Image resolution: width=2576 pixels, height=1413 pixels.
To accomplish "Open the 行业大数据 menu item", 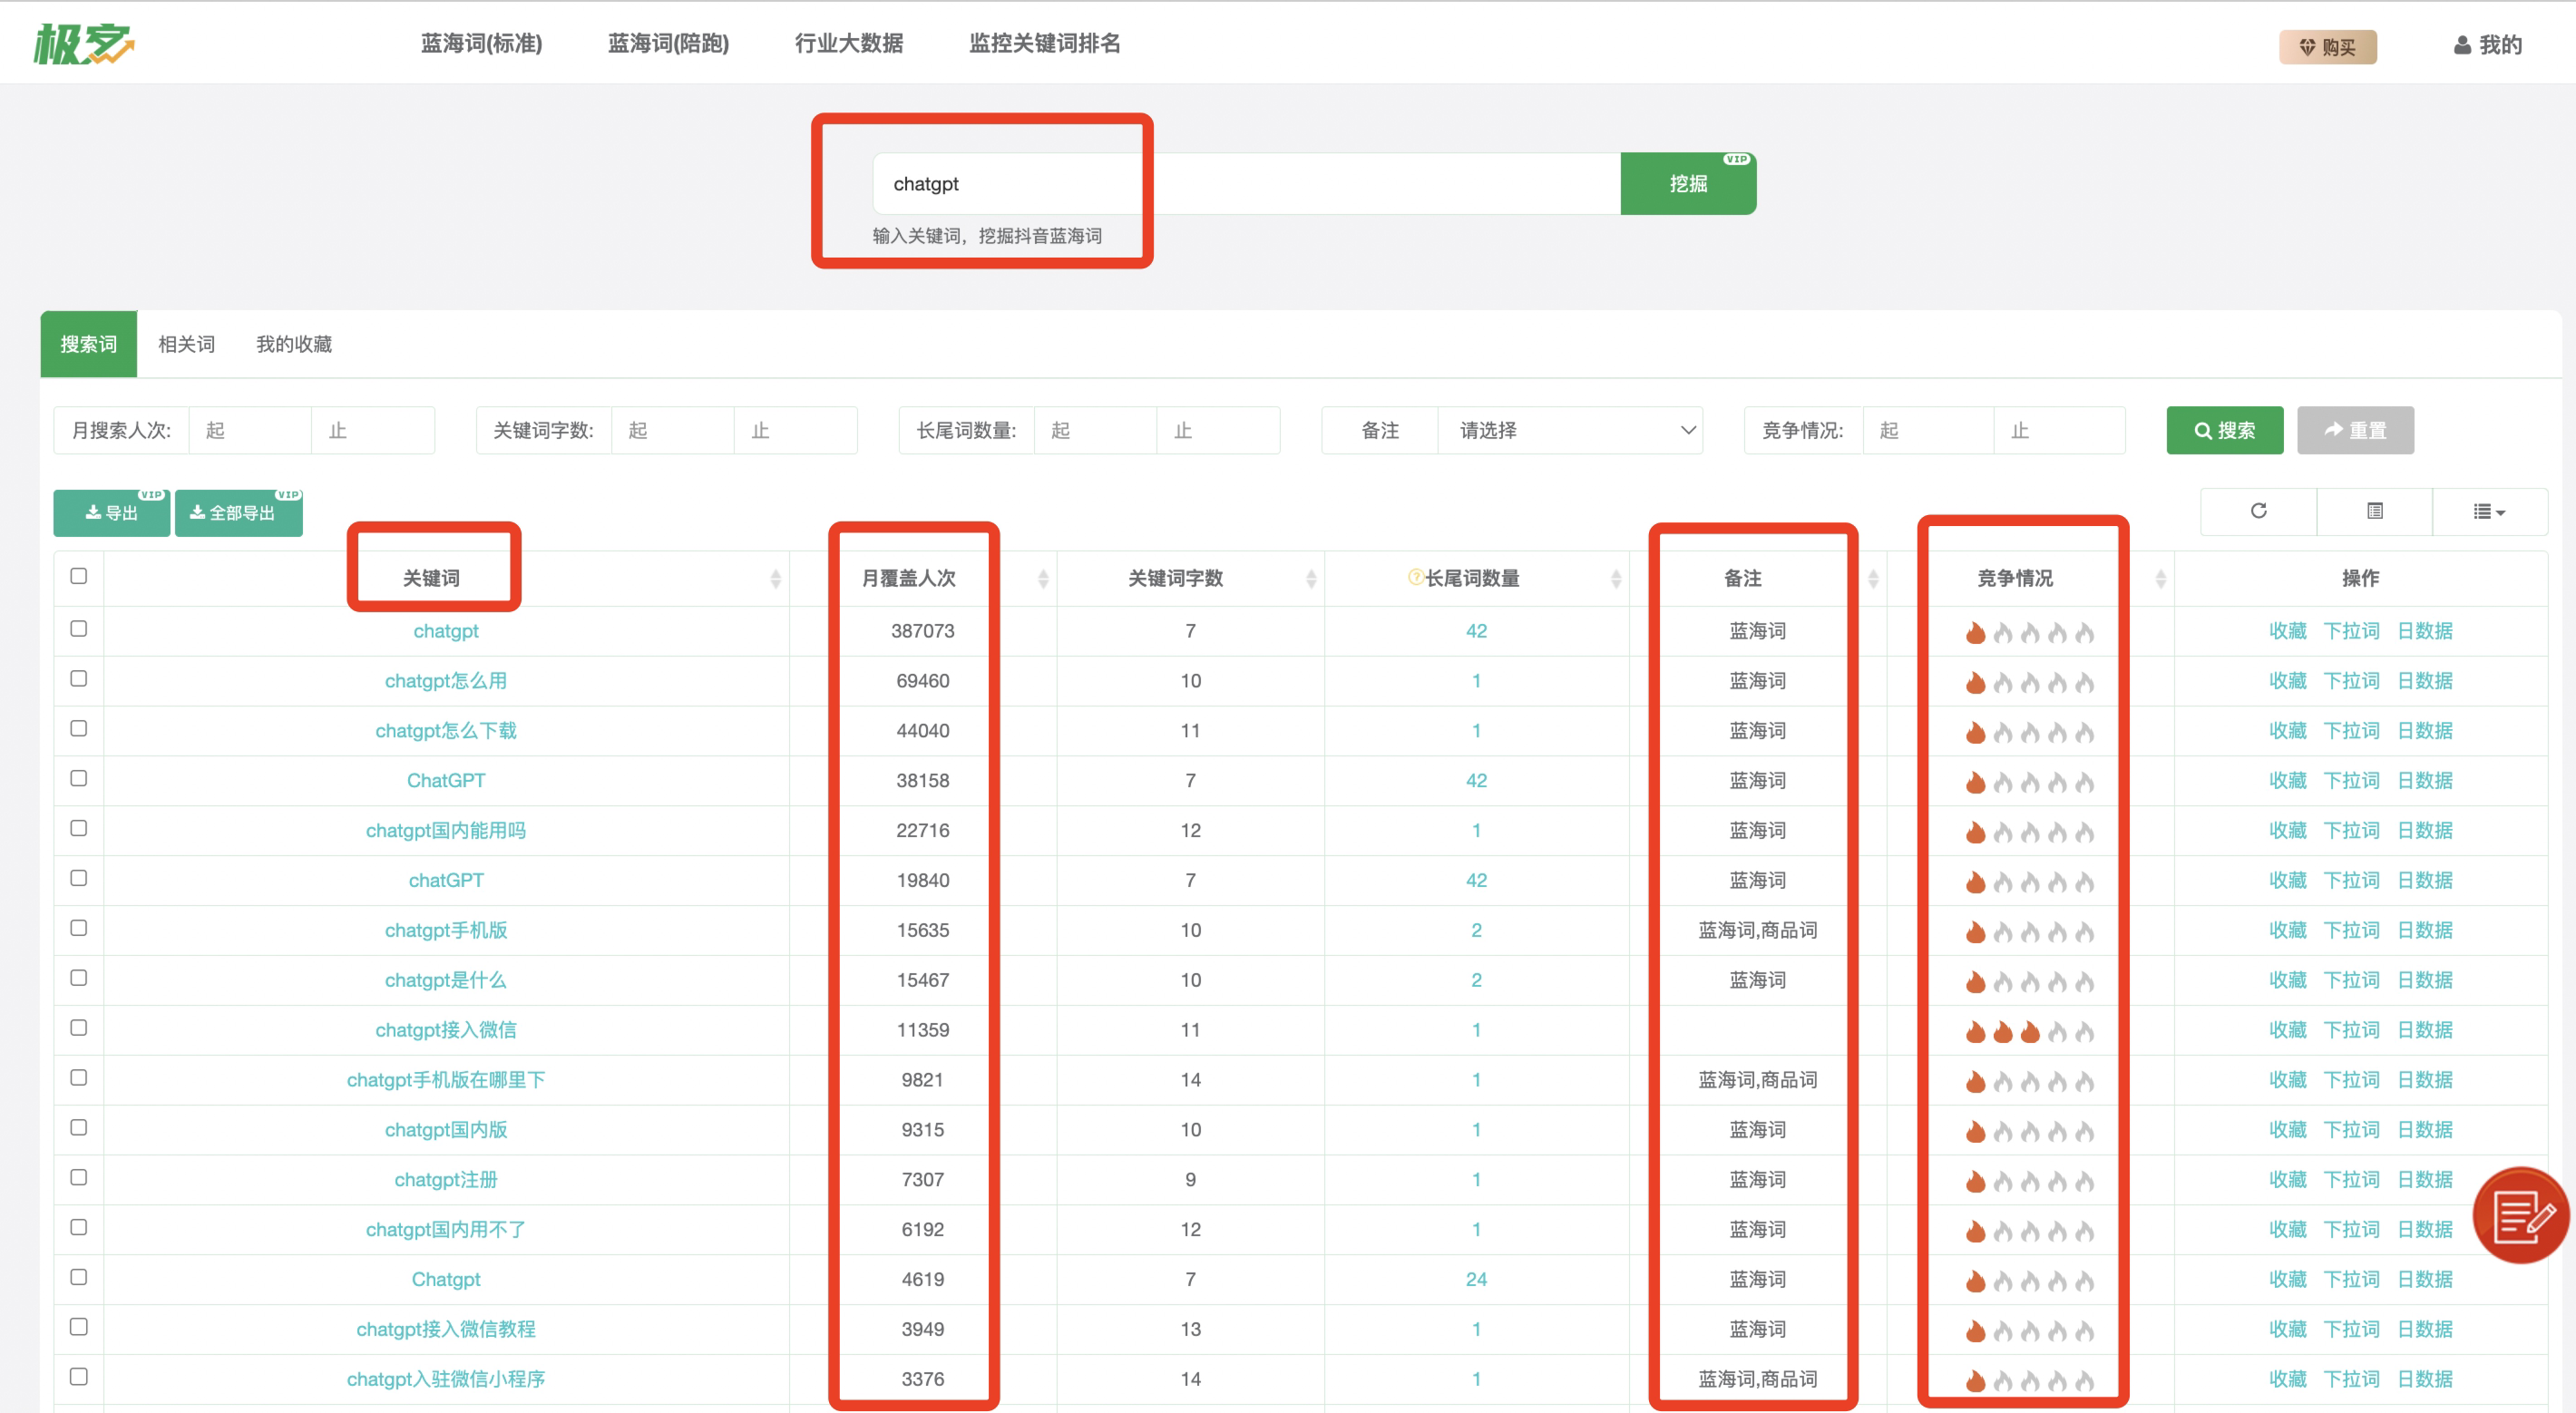I will pyautogui.click(x=848, y=43).
